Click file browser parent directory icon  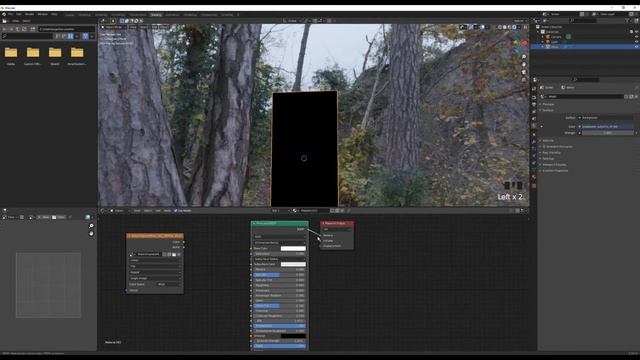pos(18,29)
